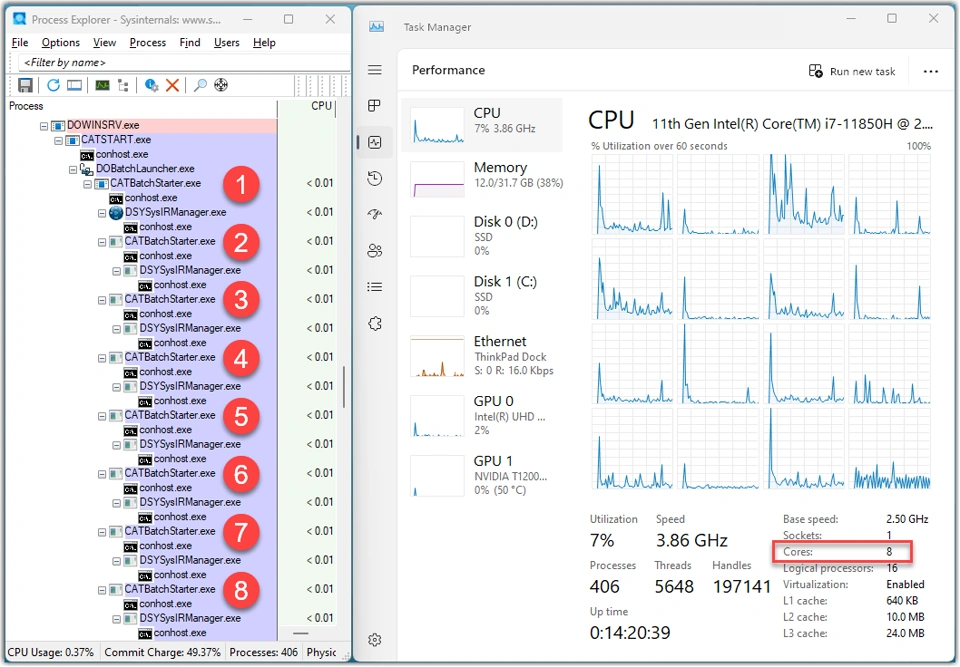Select the Memory performance card
The height and width of the screenshot is (667, 960).
click(x=482, y=178)
